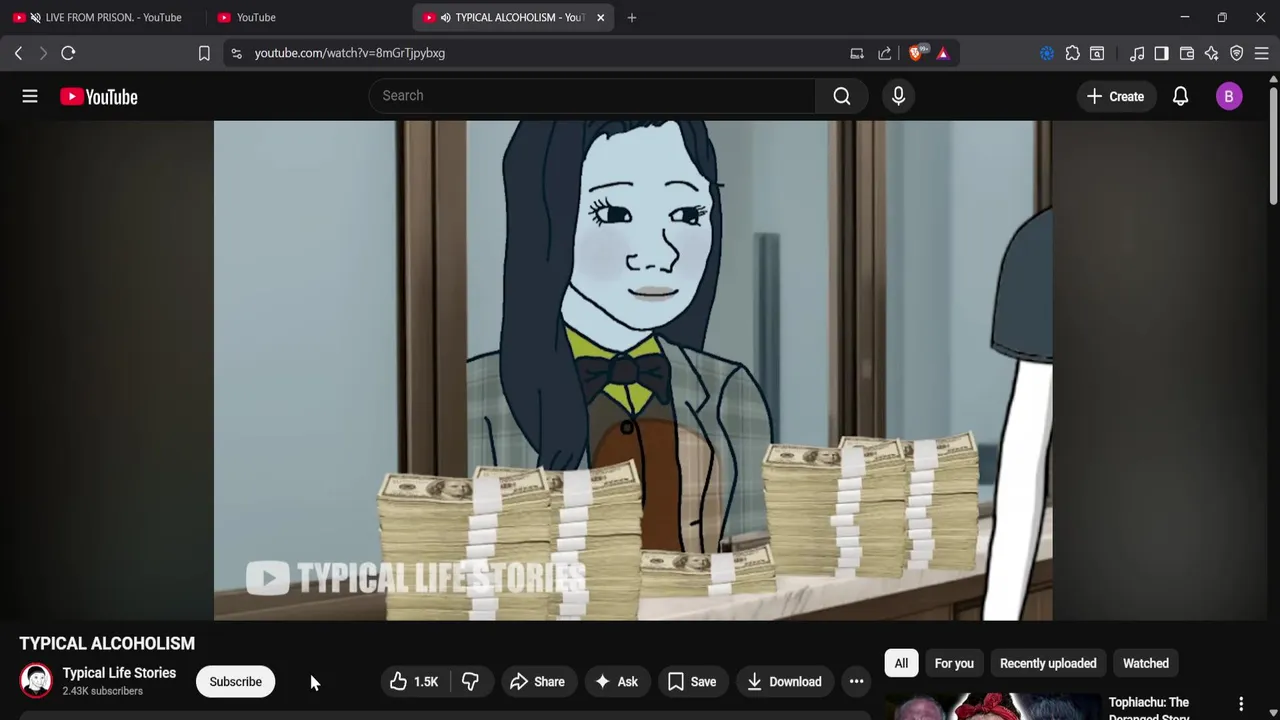Click the address bar URL
This screenshot has height=720, width=1280.
coord(349,53)
